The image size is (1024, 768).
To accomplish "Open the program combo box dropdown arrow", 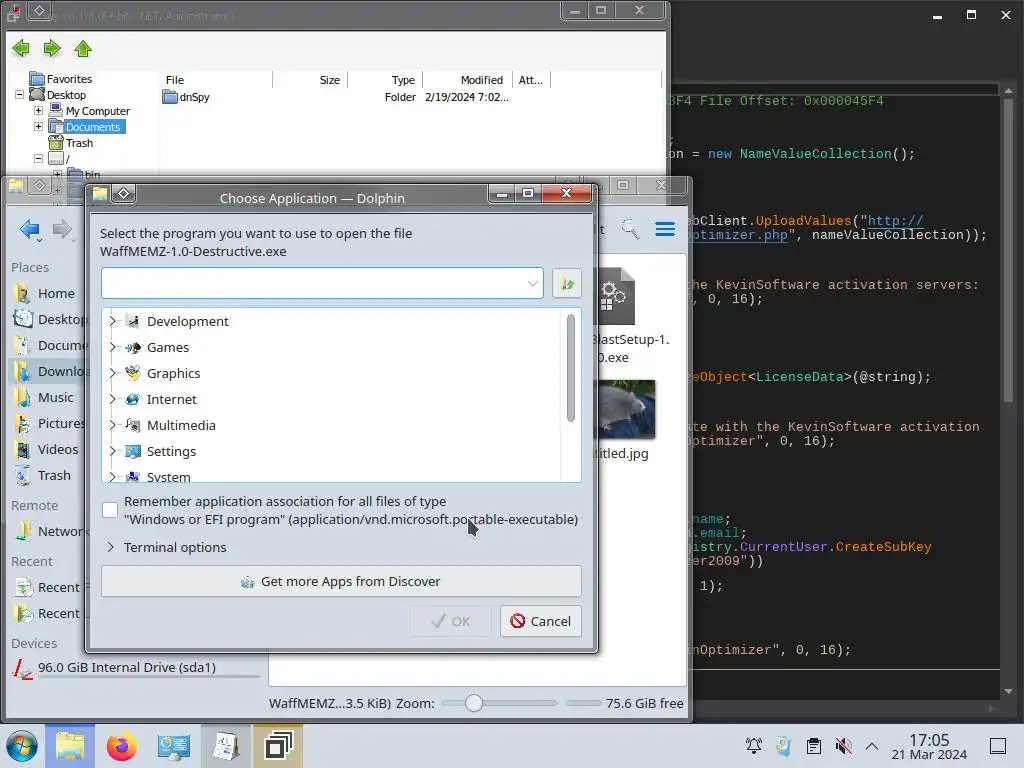I will (x=532, y=283).
